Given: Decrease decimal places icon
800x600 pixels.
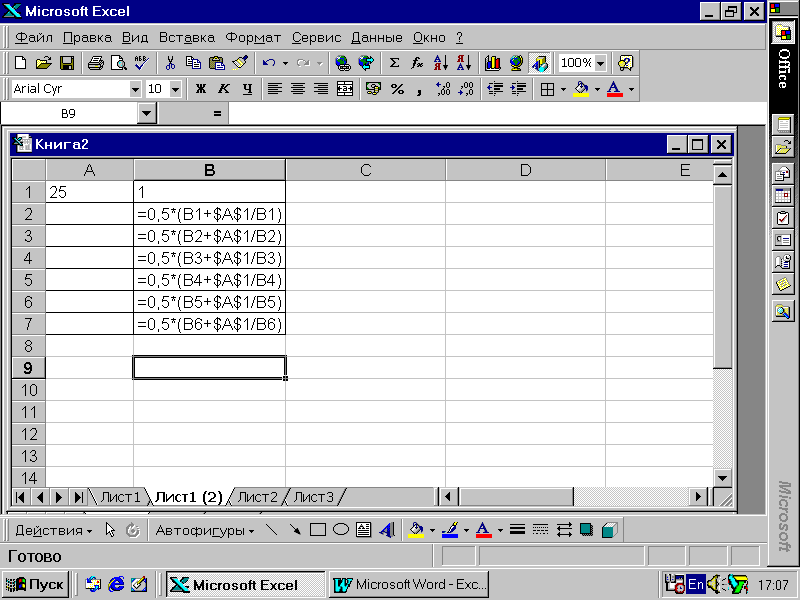Looking at the screenshot, I should pos(466,89).
